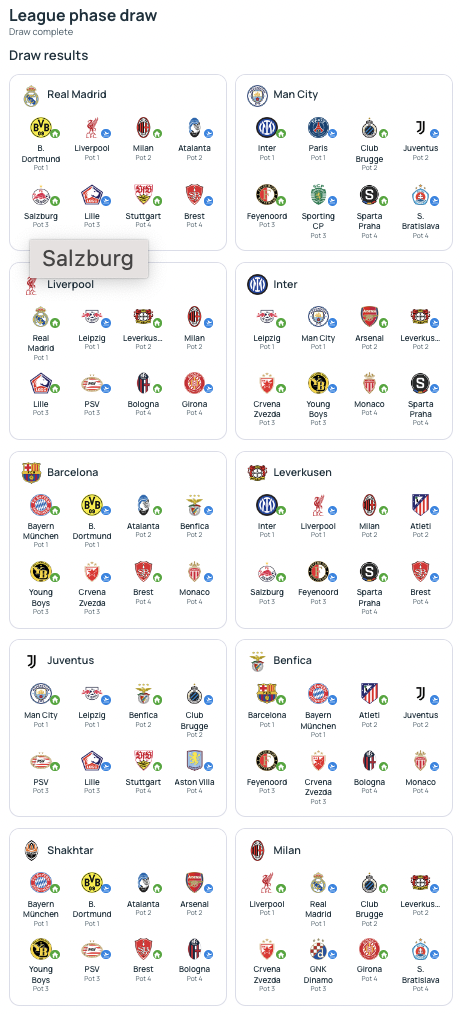This screenshot has height=1014, width=460.
Task: Select Arsenal crest in Inter card
Action: click(x=369, y=316)
